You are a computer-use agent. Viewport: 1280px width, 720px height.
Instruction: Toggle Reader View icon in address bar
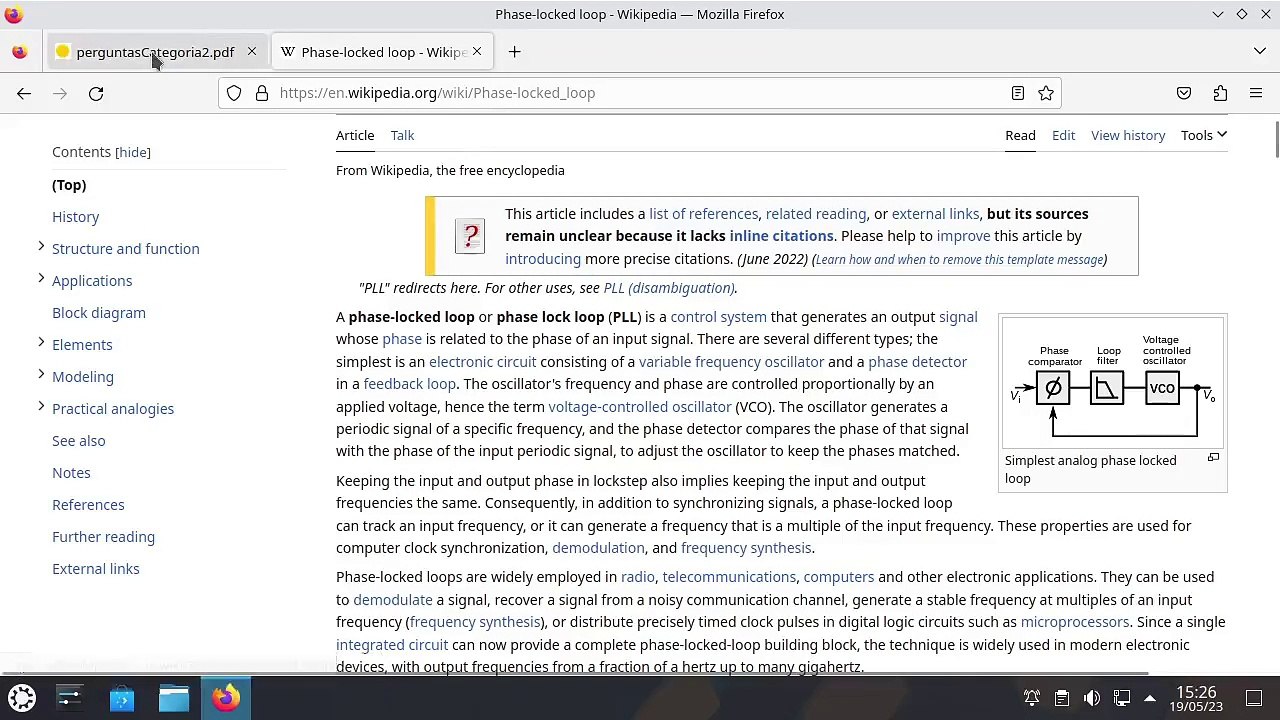(1018, 93)
